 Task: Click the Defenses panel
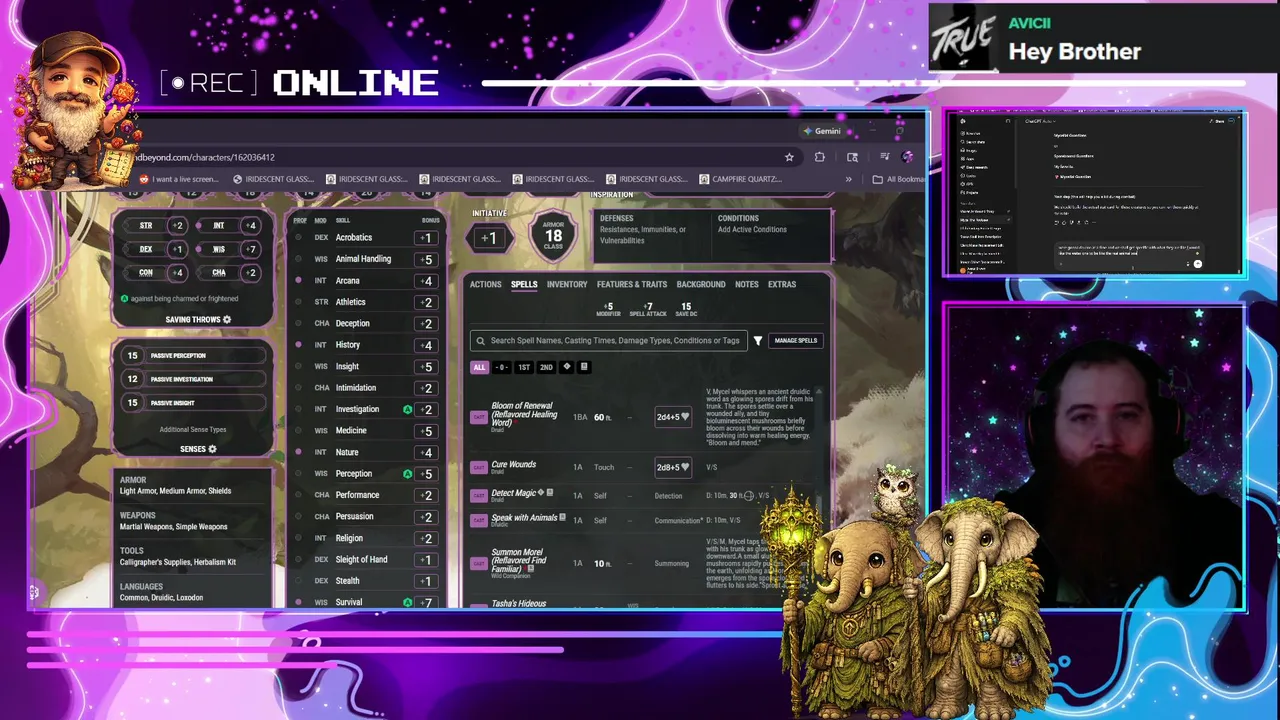pos(651,235)
